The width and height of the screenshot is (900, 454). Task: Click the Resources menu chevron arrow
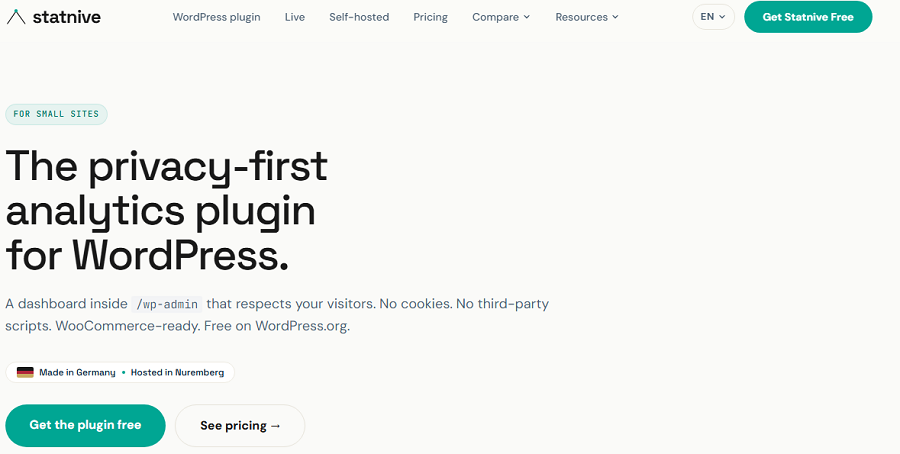pyautogui.click(x=615, y=17)
